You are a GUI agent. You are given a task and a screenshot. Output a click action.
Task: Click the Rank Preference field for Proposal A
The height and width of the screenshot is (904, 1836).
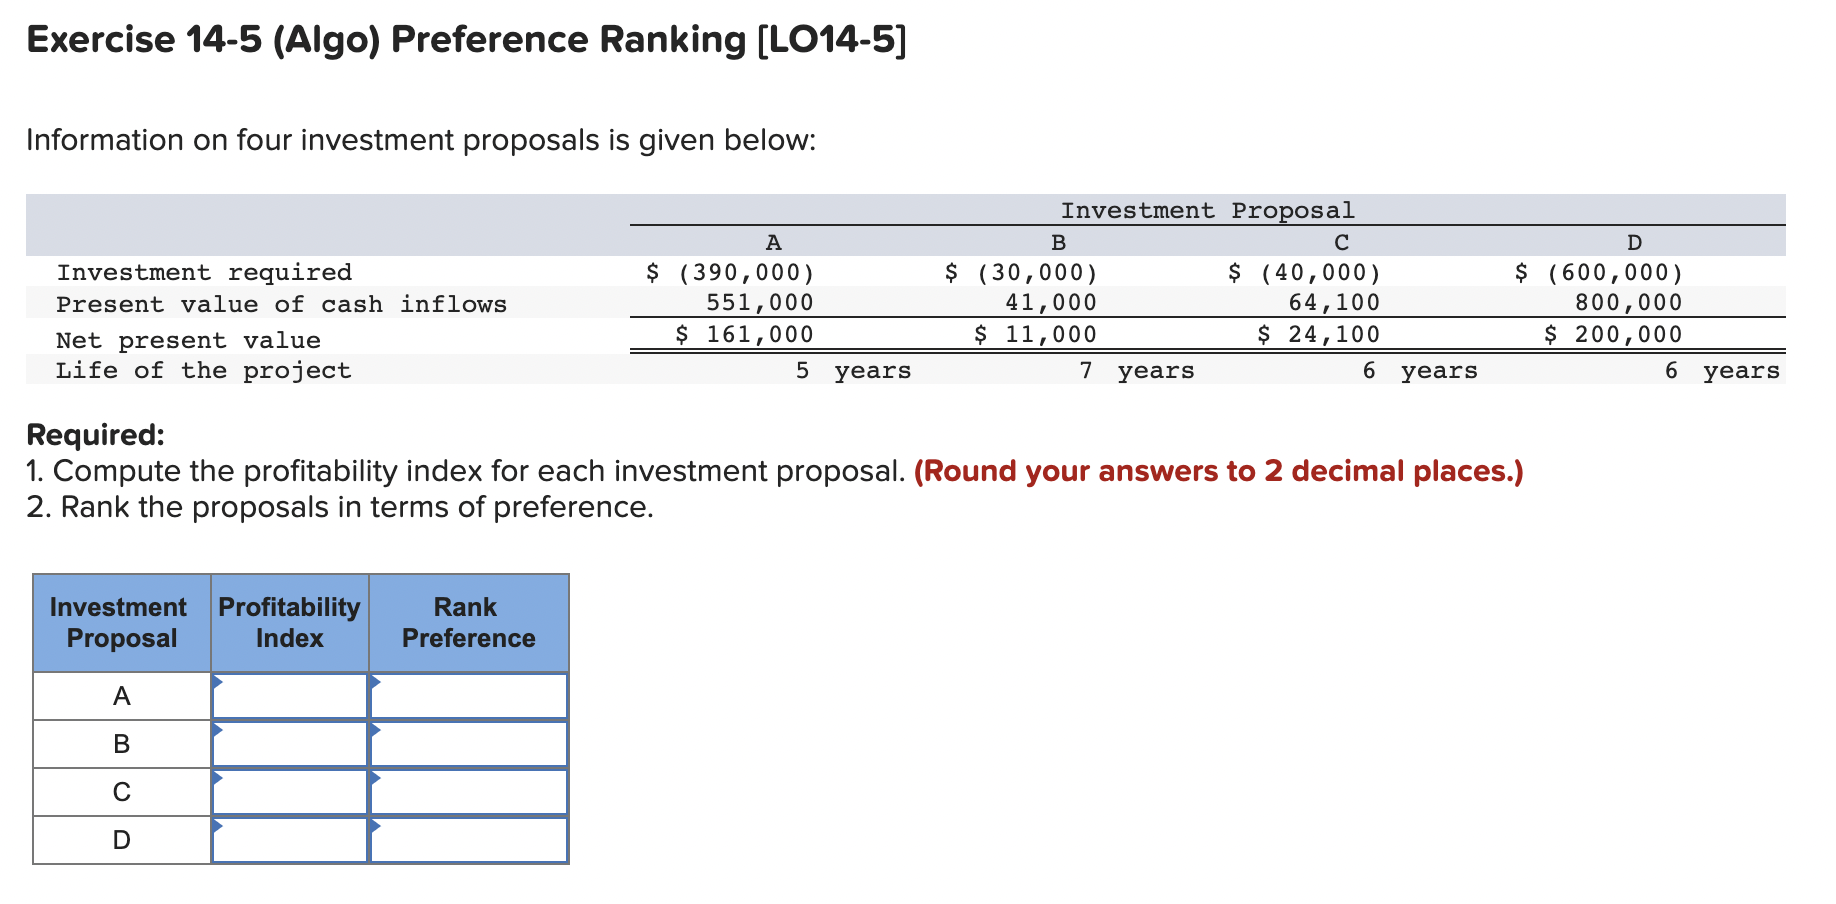(x=468, y=695)
